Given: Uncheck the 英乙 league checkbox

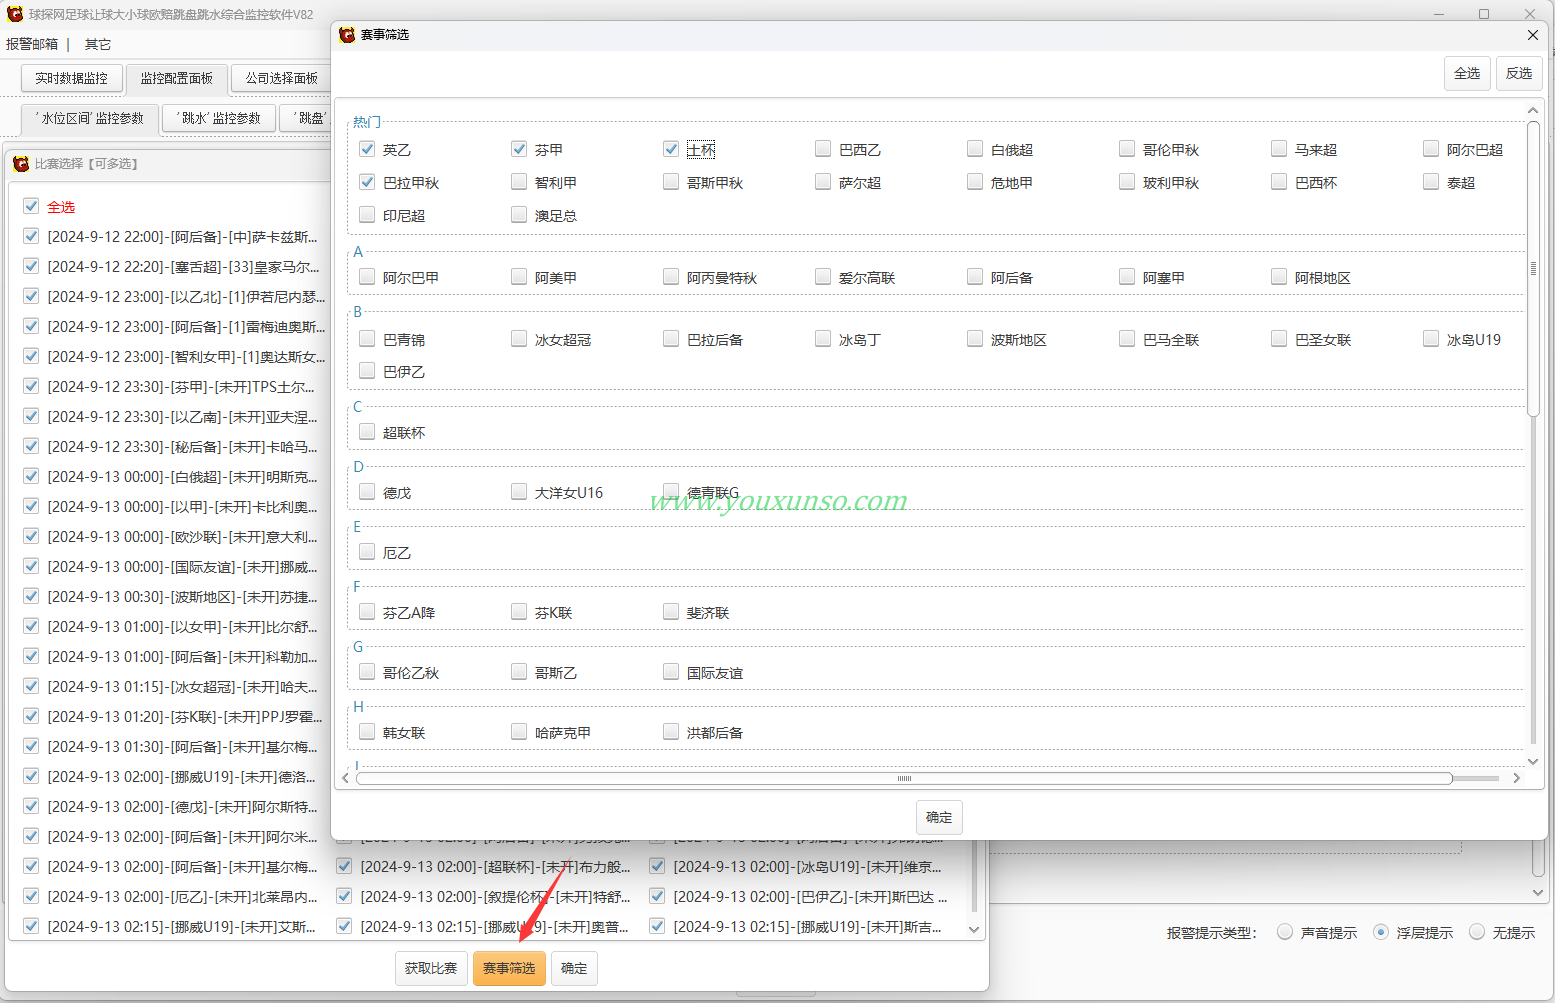Looking at the screenshot, I should 367,149.
